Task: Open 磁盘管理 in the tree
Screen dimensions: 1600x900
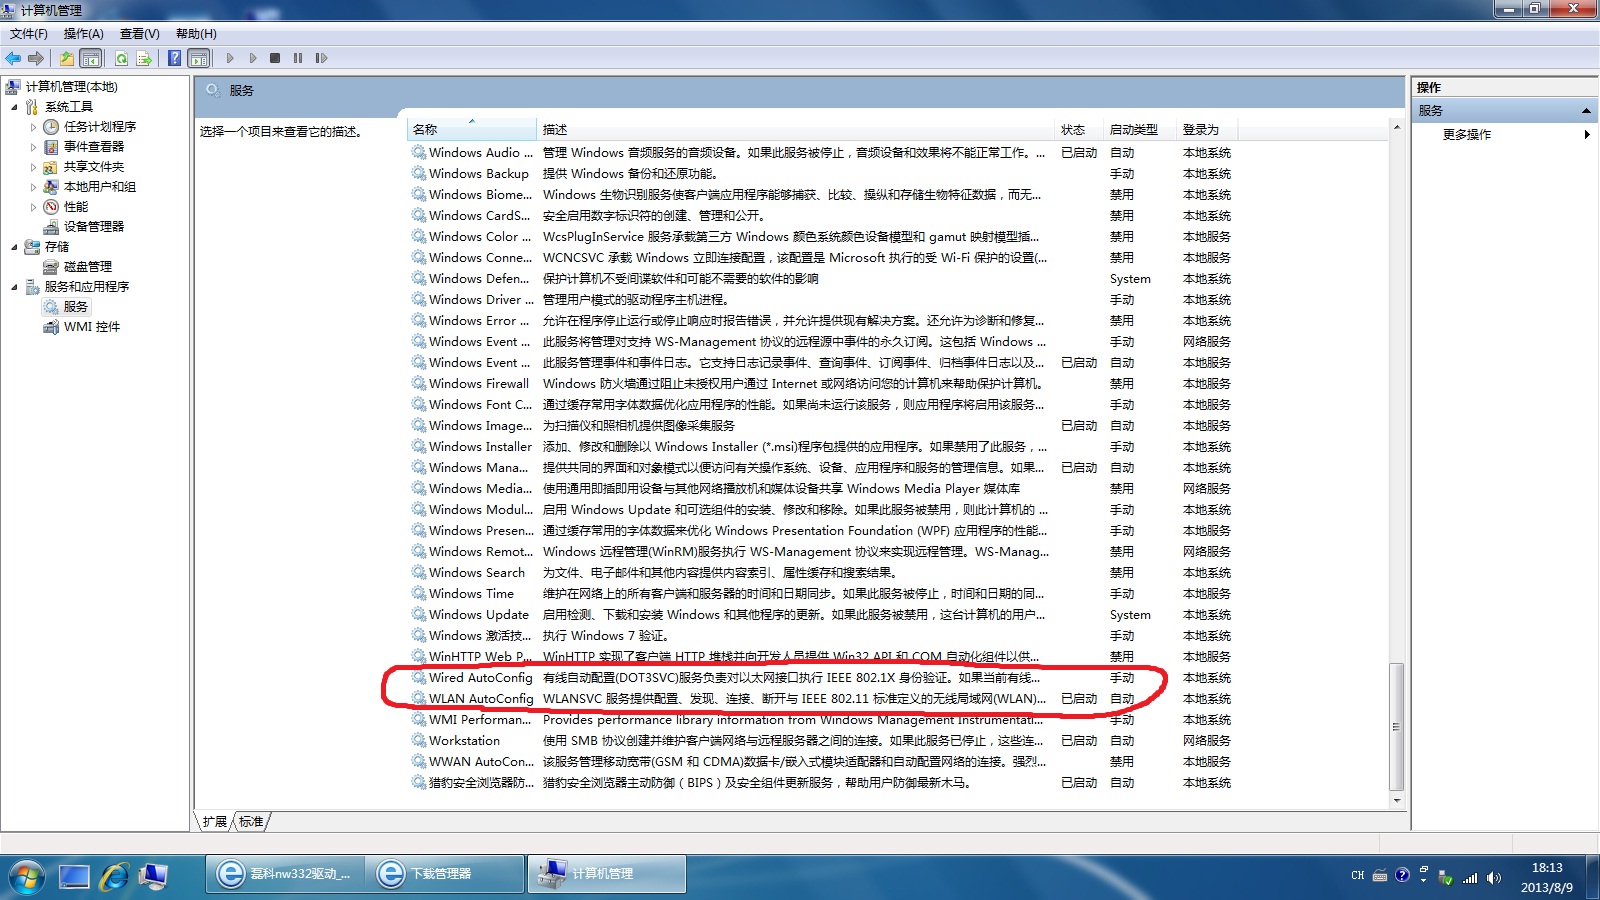Action: coord(88,267)
